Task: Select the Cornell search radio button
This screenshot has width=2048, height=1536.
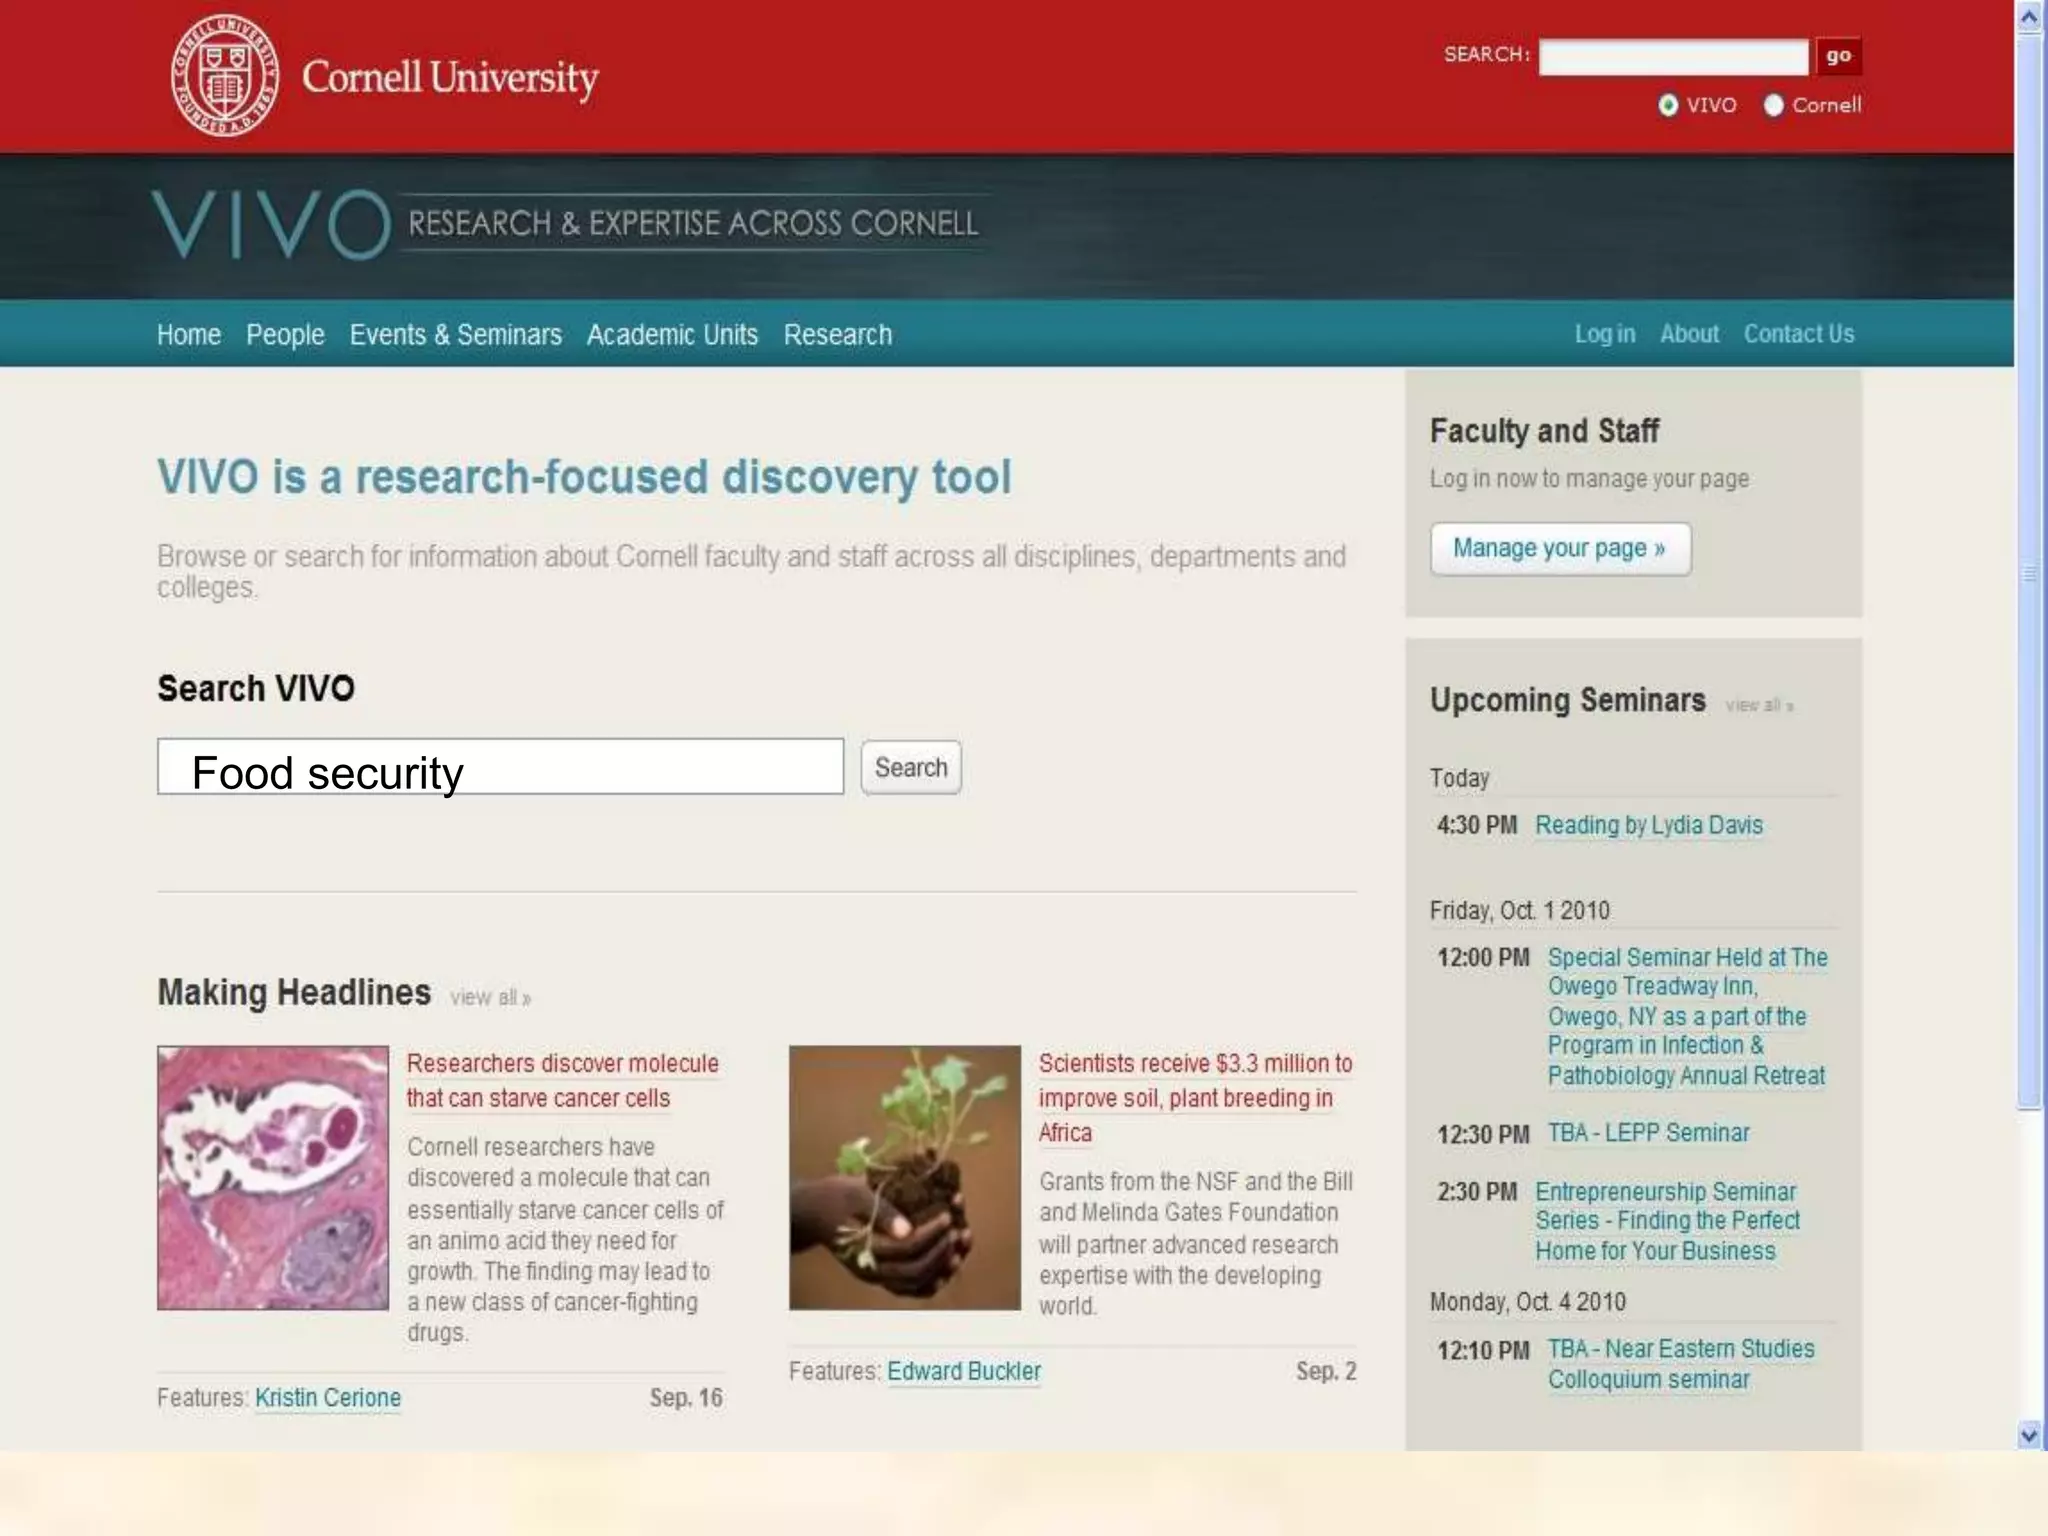Action: 1773,105
